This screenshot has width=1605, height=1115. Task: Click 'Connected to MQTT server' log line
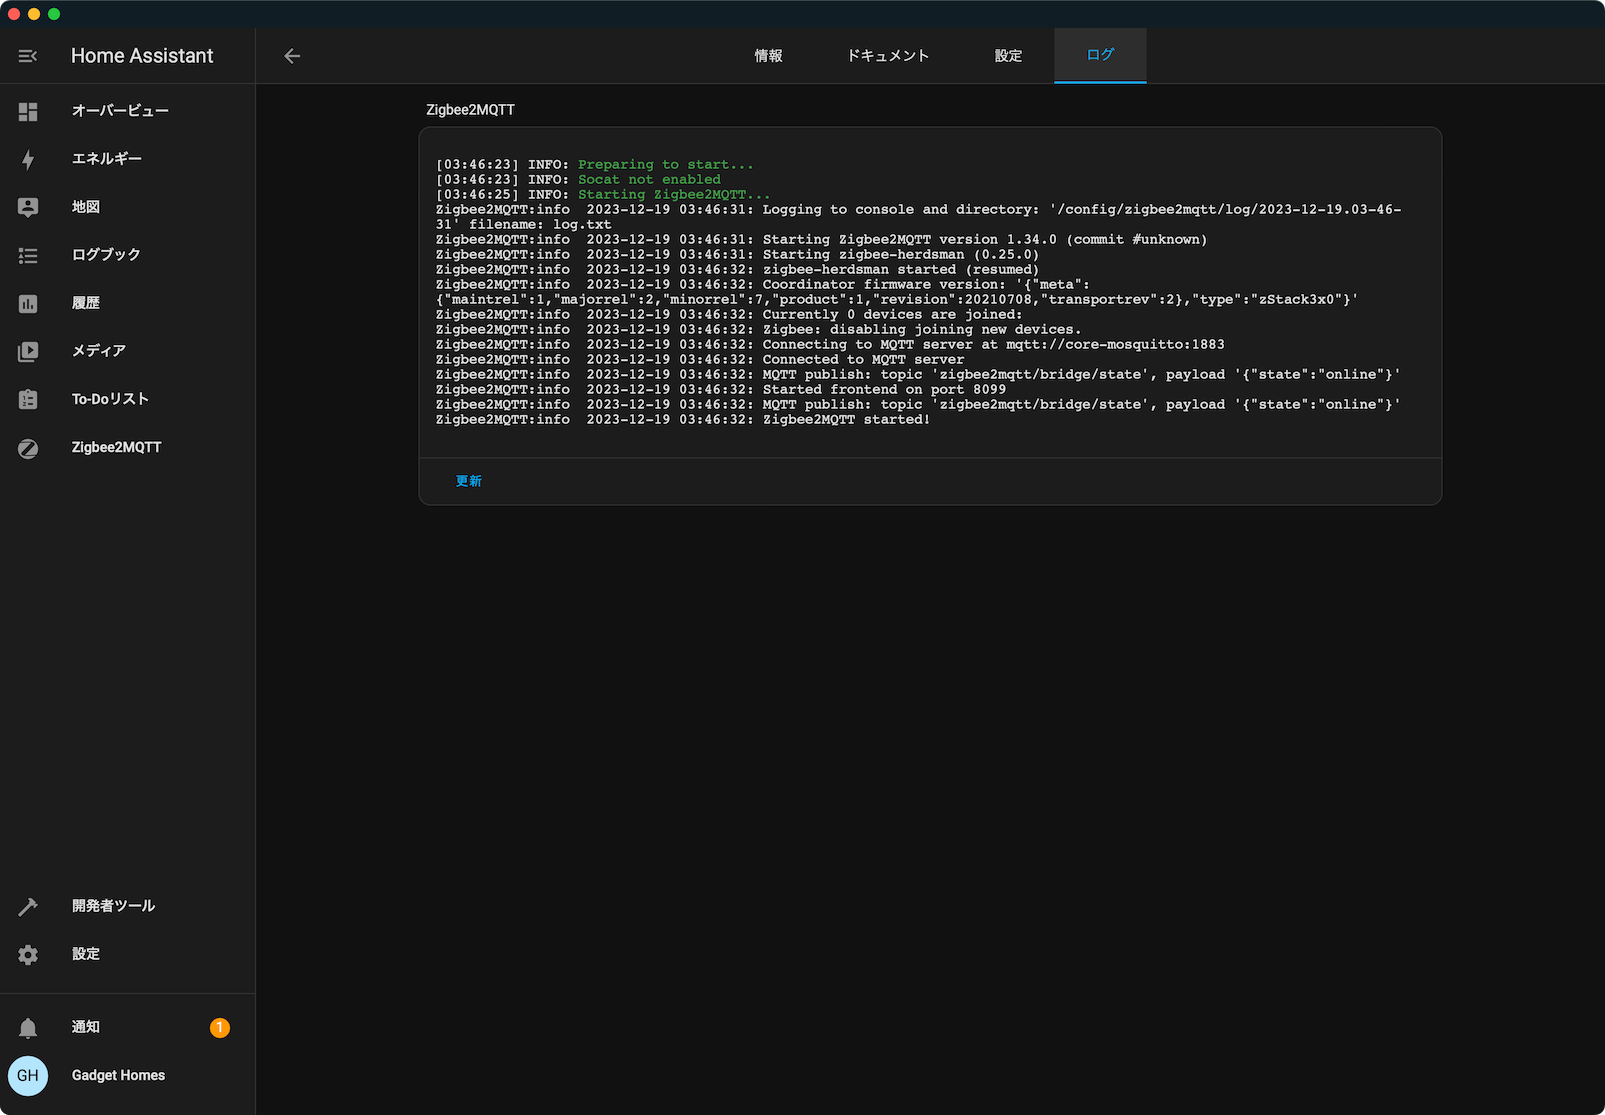[700, 360]
